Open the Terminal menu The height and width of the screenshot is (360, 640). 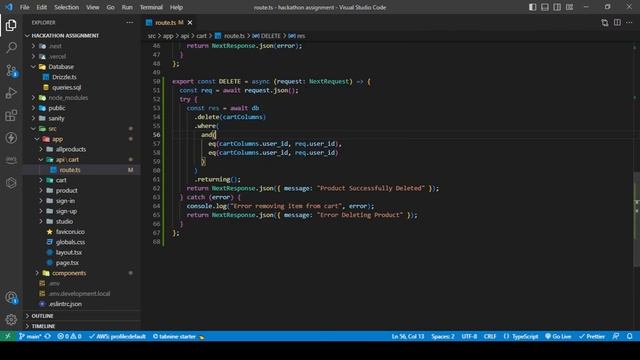(x=151, y=7)
